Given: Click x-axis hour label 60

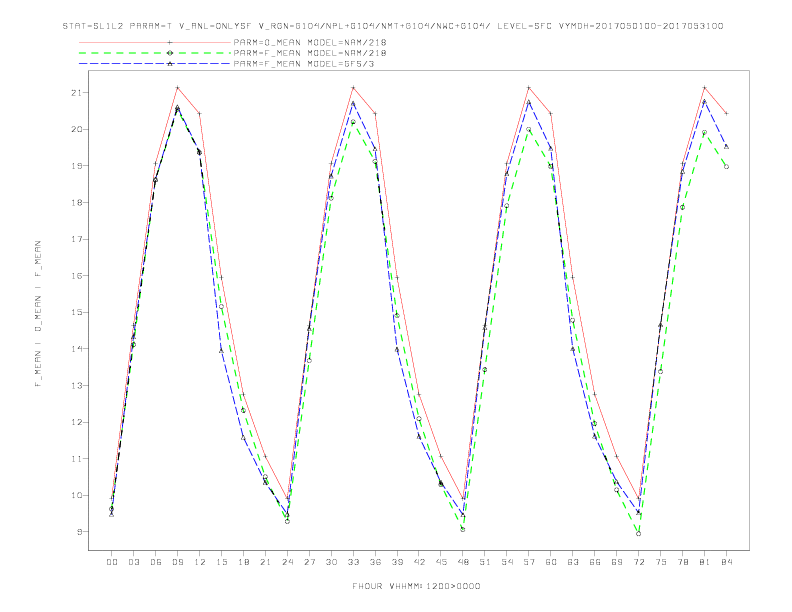Looking at the screenshot, I should pos(551,562).
